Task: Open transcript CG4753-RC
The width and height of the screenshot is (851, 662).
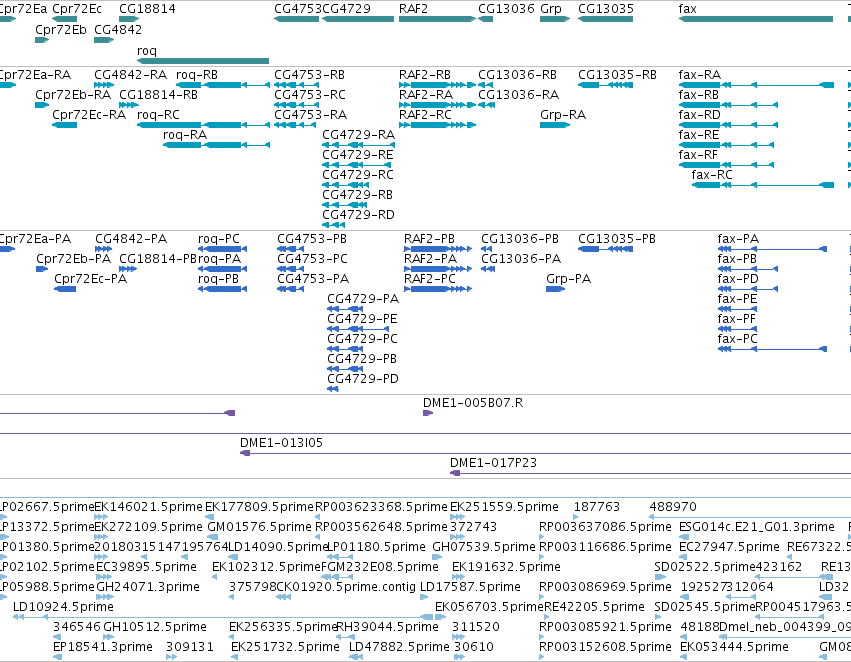Action: pyautogui.click(x=310, y=95)
